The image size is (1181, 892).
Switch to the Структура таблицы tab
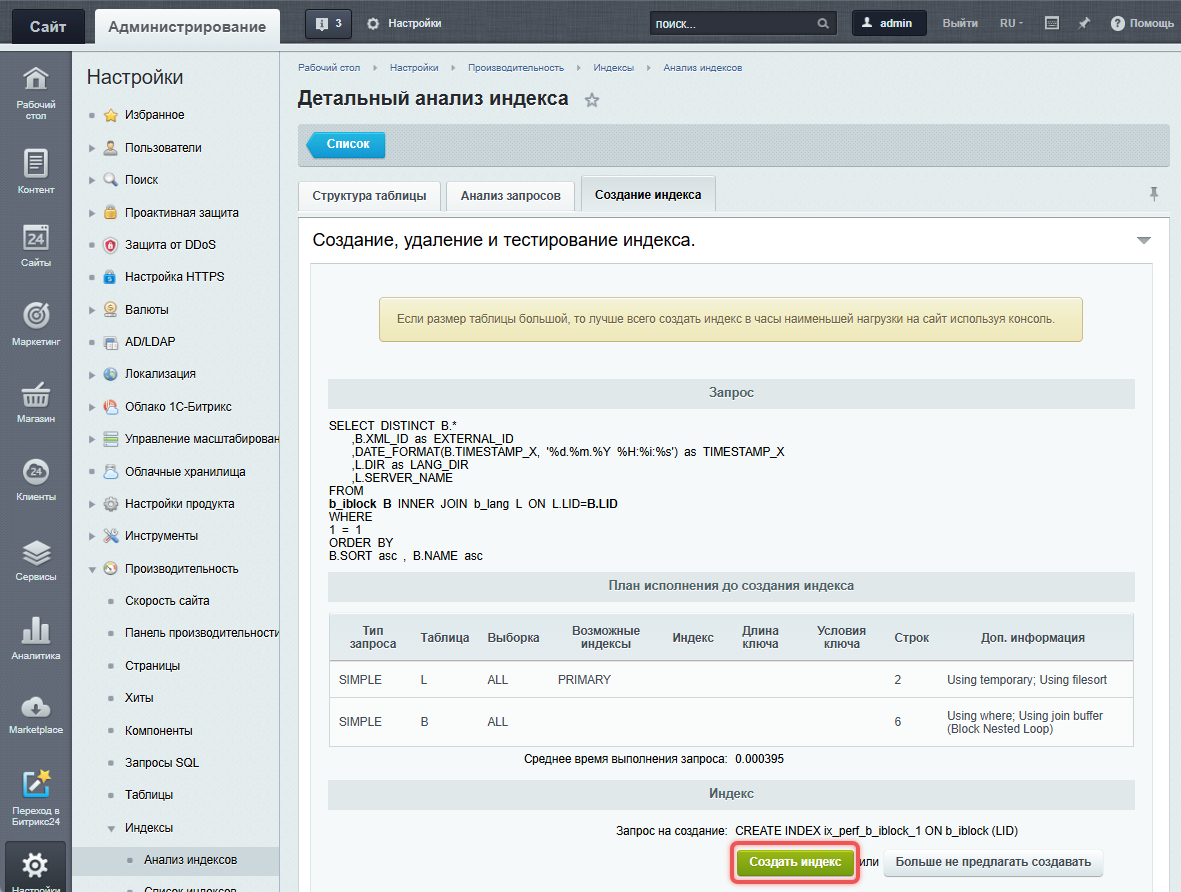pyautogui.click(x=369, y=196)
